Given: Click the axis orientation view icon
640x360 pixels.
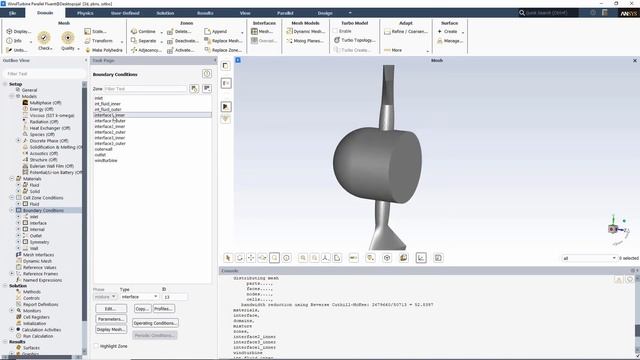Looking at the screenshot, I should coord(326,258).
